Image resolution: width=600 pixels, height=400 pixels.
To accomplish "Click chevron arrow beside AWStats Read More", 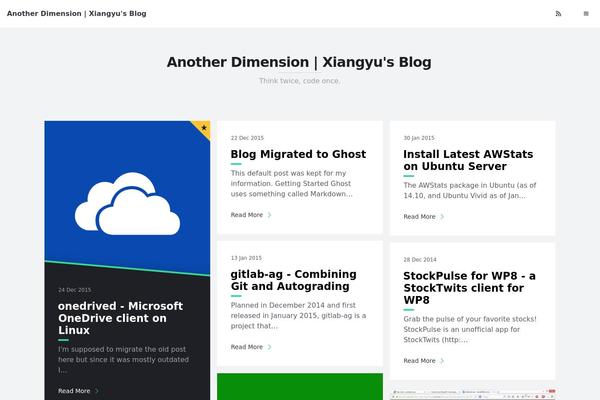I will (442, 217).
